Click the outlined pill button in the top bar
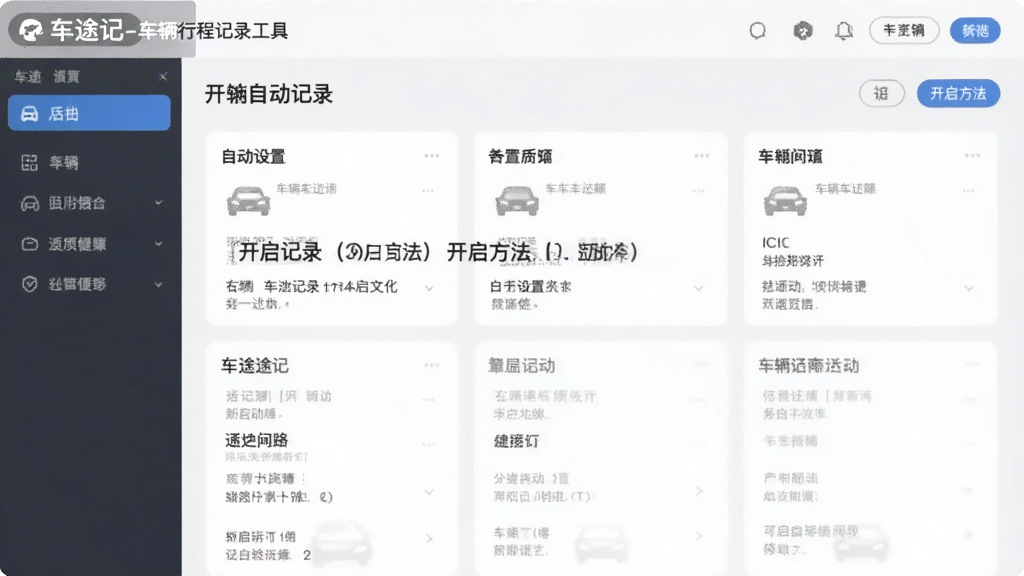The image size is (1024, 576). (904, 31)
